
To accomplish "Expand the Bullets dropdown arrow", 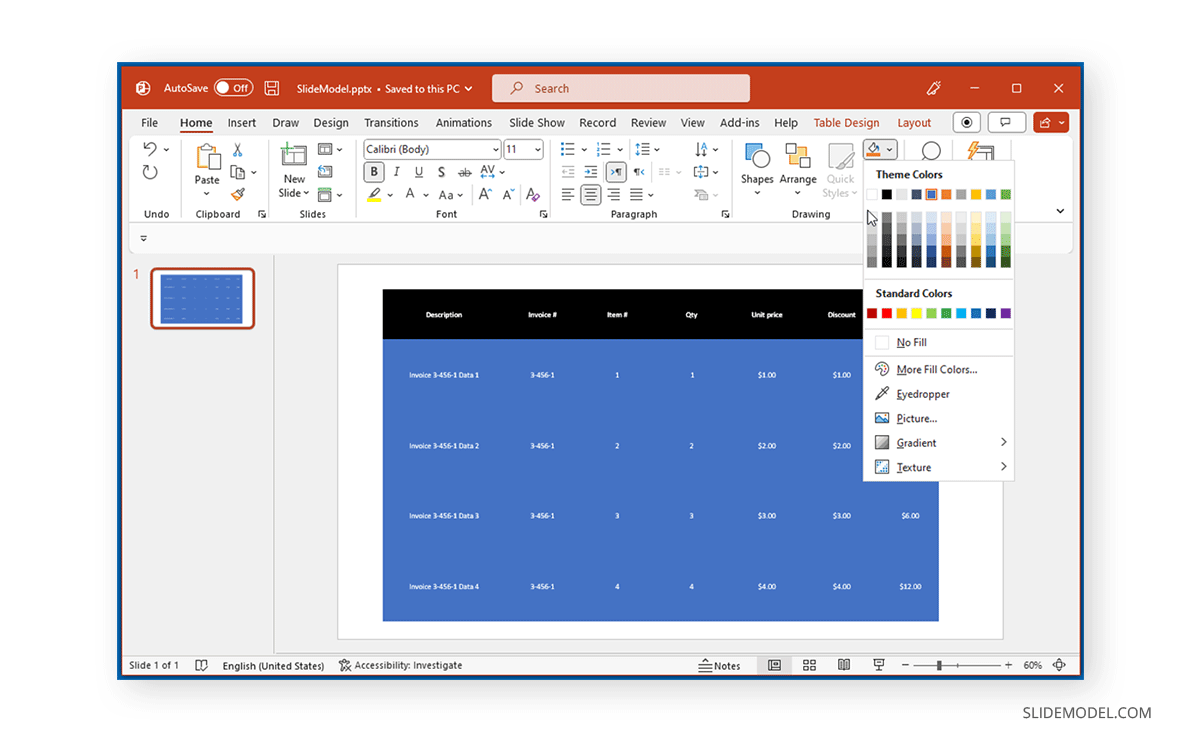I will click(584, 149).
